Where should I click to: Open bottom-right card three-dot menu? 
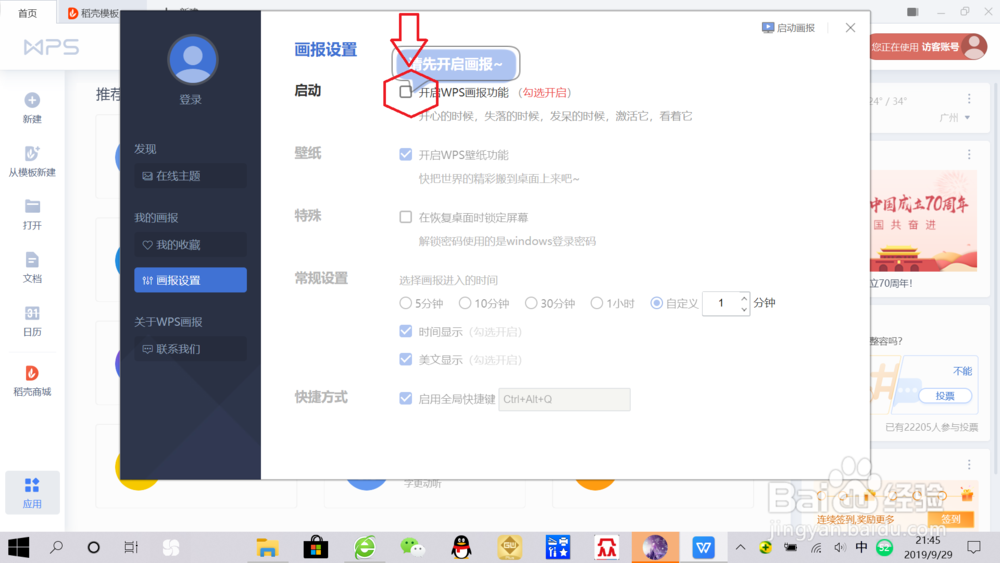[969, 464]
